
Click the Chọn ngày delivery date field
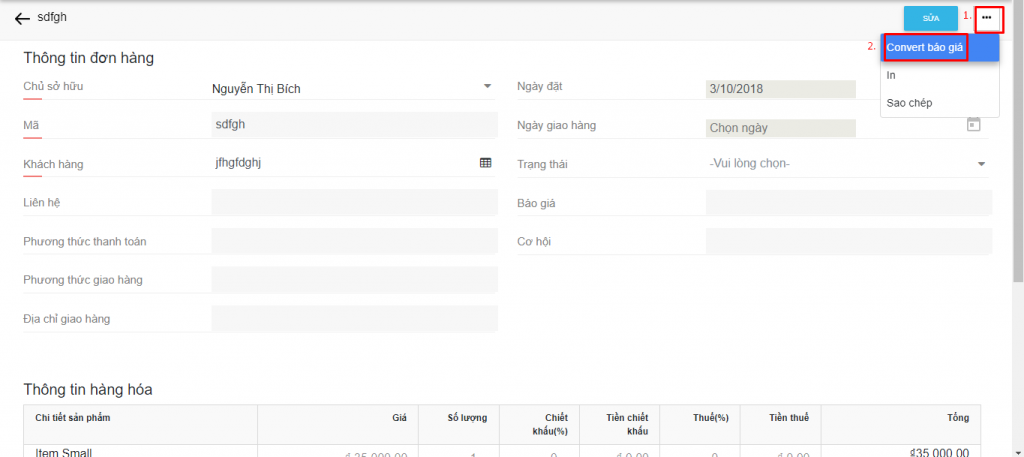[780, 127]
